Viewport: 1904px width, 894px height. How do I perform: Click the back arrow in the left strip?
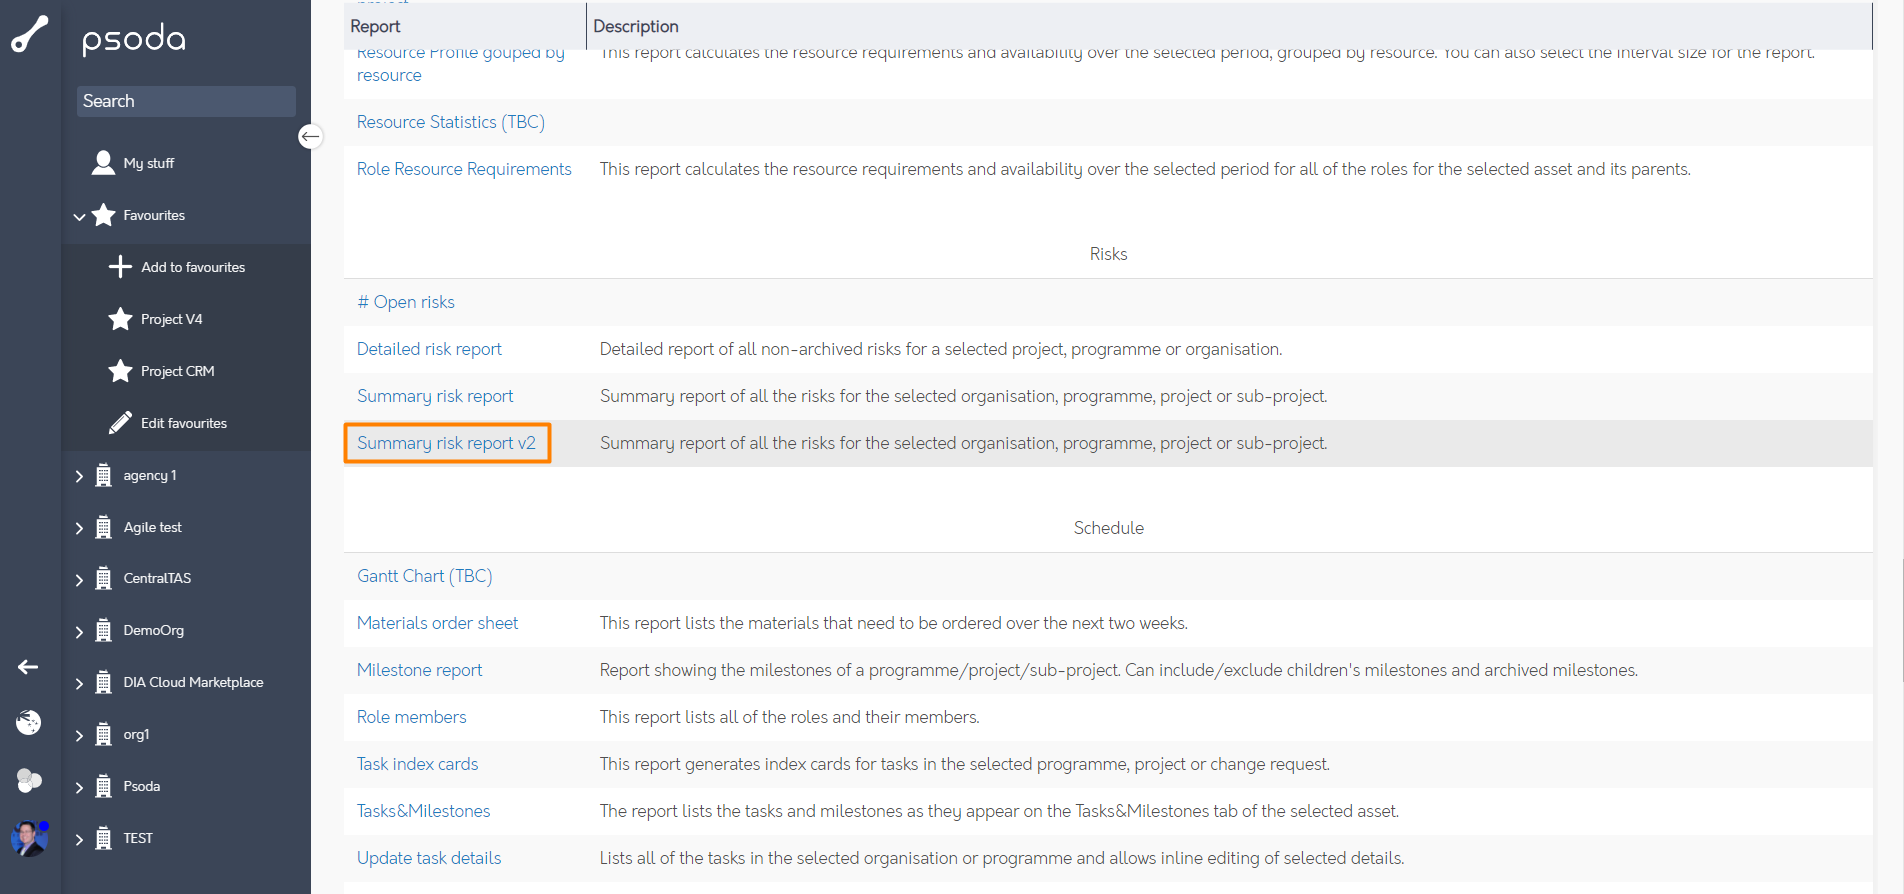point(28,667)
